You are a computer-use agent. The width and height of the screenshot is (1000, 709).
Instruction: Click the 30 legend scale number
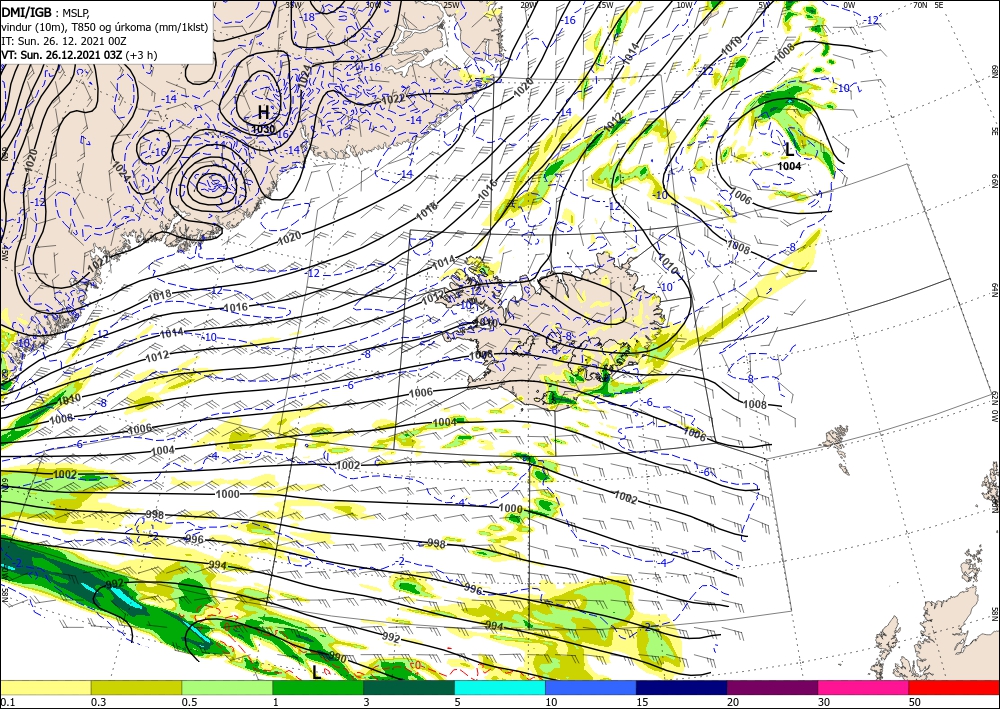(824, 702)
